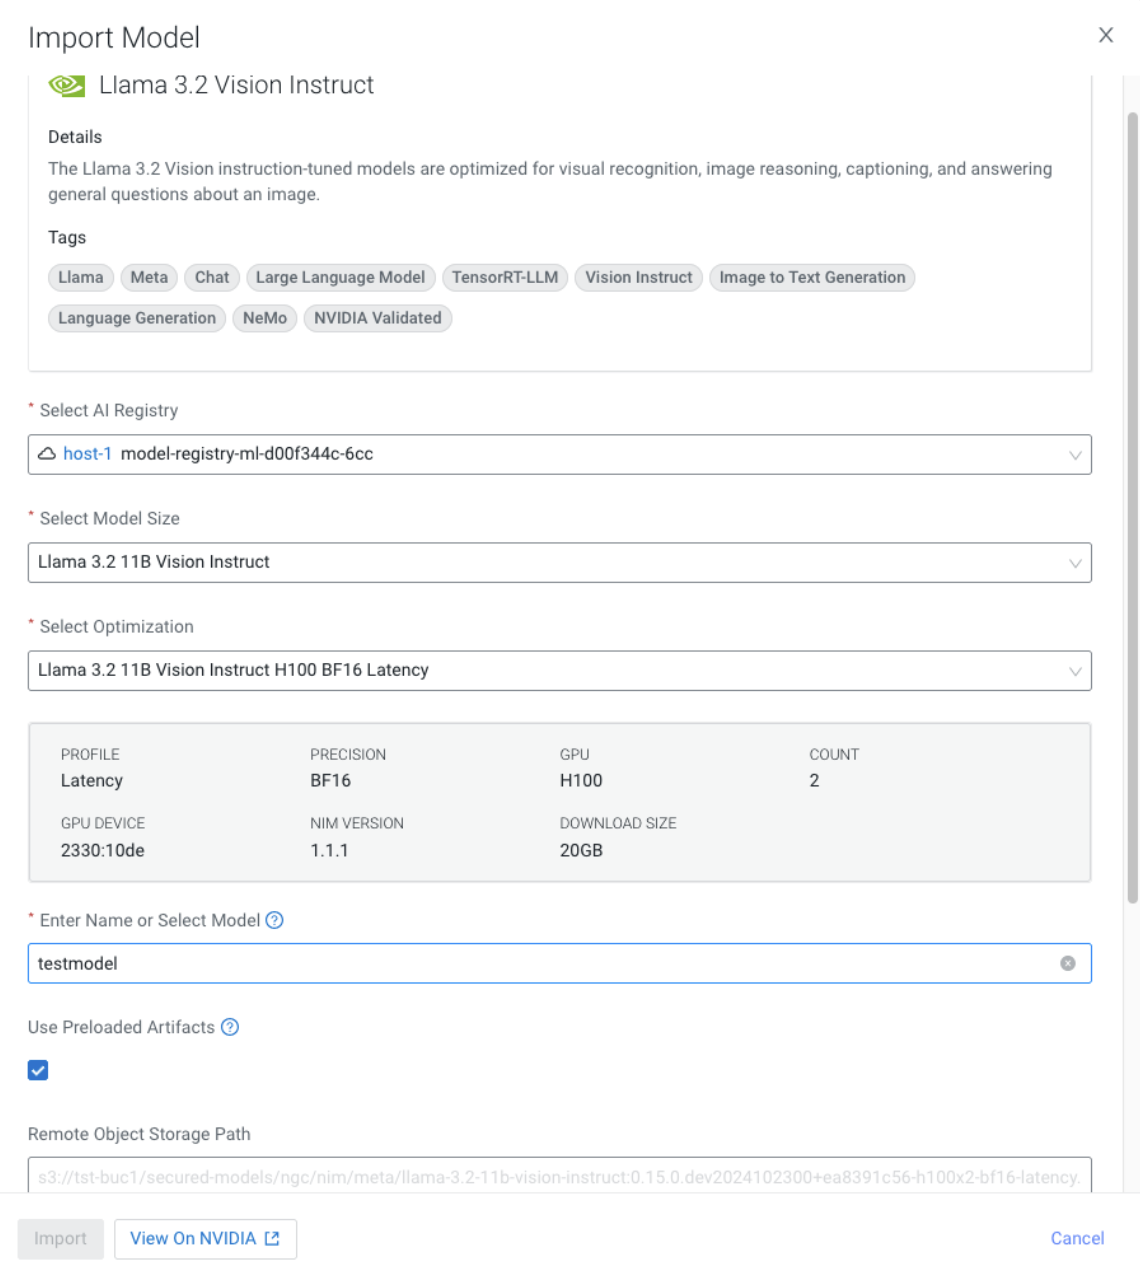The image size is (1140, 1282).
Task: Click the cloud icon in AI Registry field
Action: [47, 454]
